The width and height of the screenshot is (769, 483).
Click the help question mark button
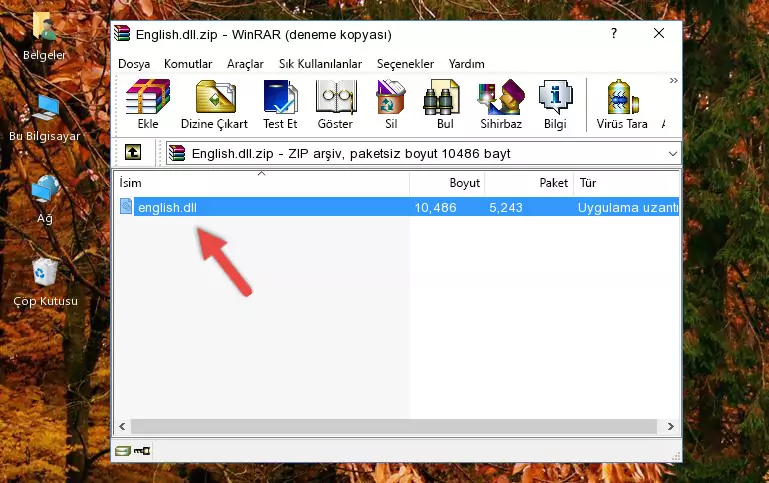point(614,33)
